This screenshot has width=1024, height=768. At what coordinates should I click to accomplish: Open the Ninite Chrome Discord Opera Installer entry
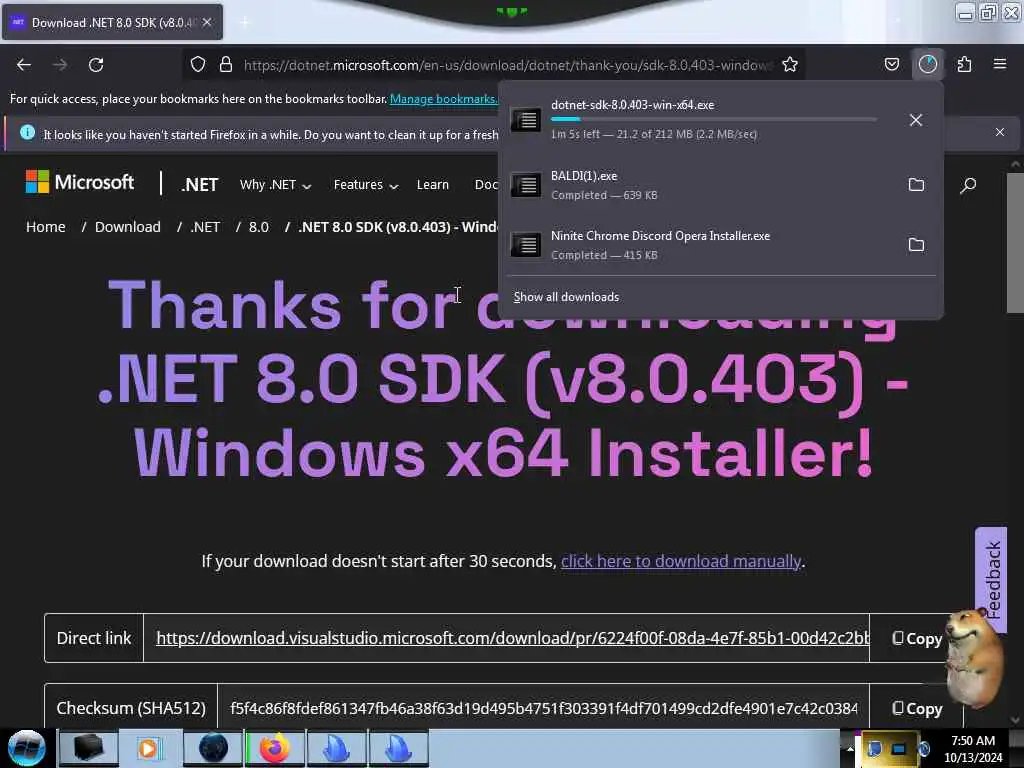click(x=701, y=245)
